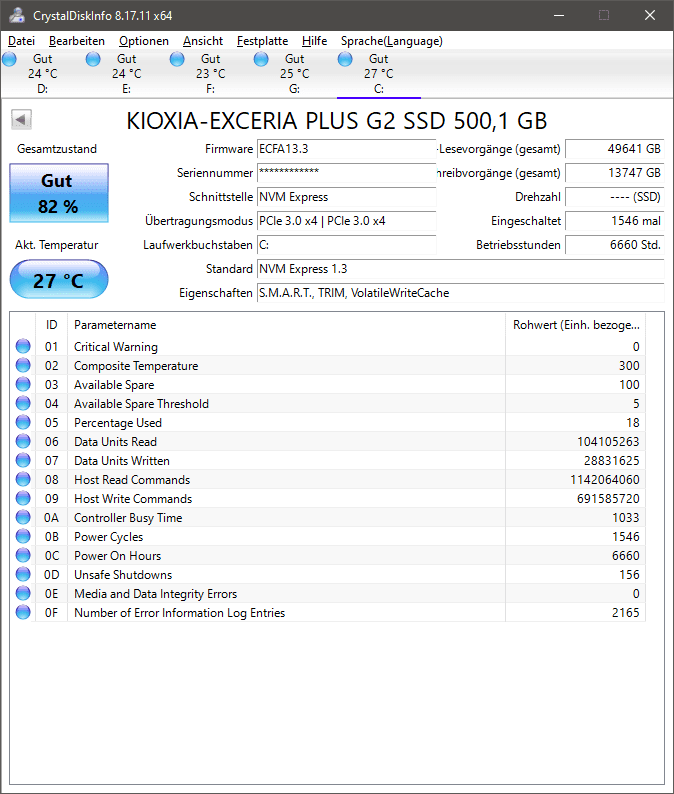The width and height of the screenshot is (674, 794).
Task: Click status orb for Host Read Commands row
Action: (x=23, y=479)
